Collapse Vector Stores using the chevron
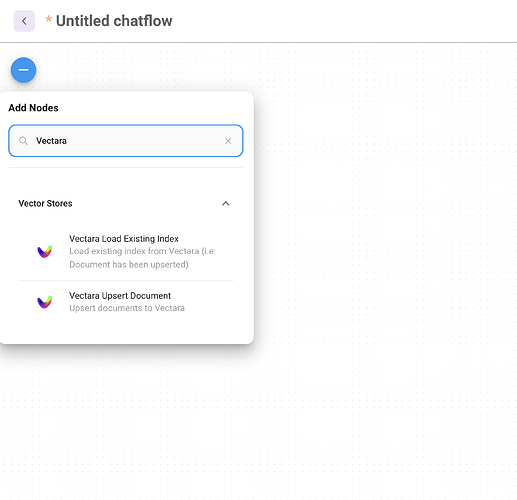Viewport: 517px width, 500px height. 226,203
